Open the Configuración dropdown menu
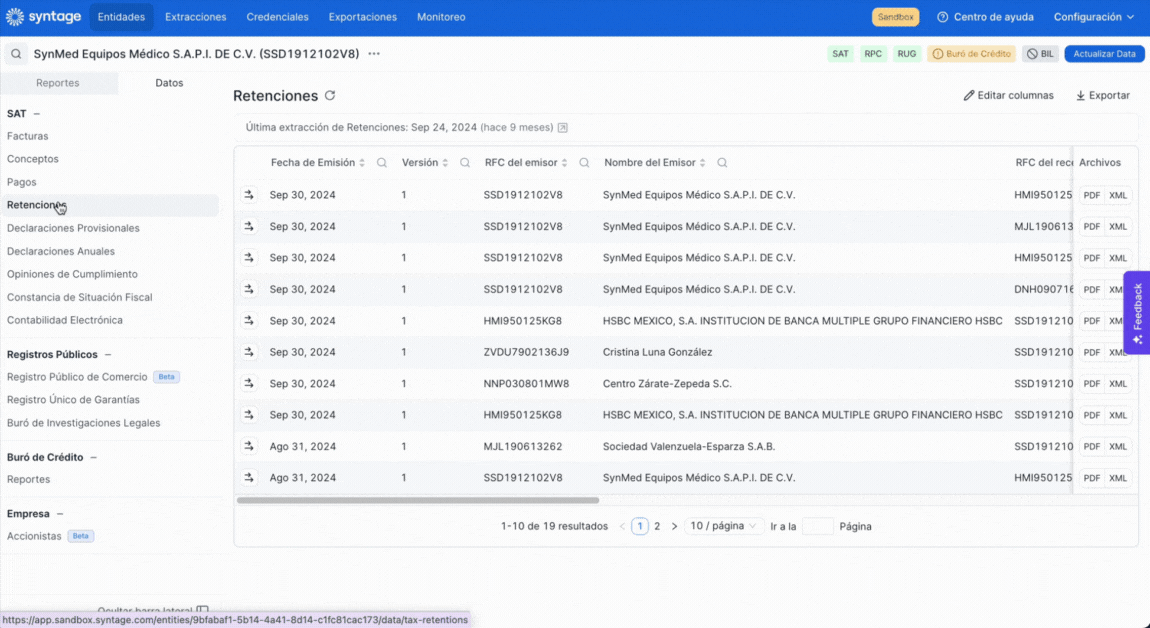This screenshot has height=628, width=1150. click(x=1094, y=17)
